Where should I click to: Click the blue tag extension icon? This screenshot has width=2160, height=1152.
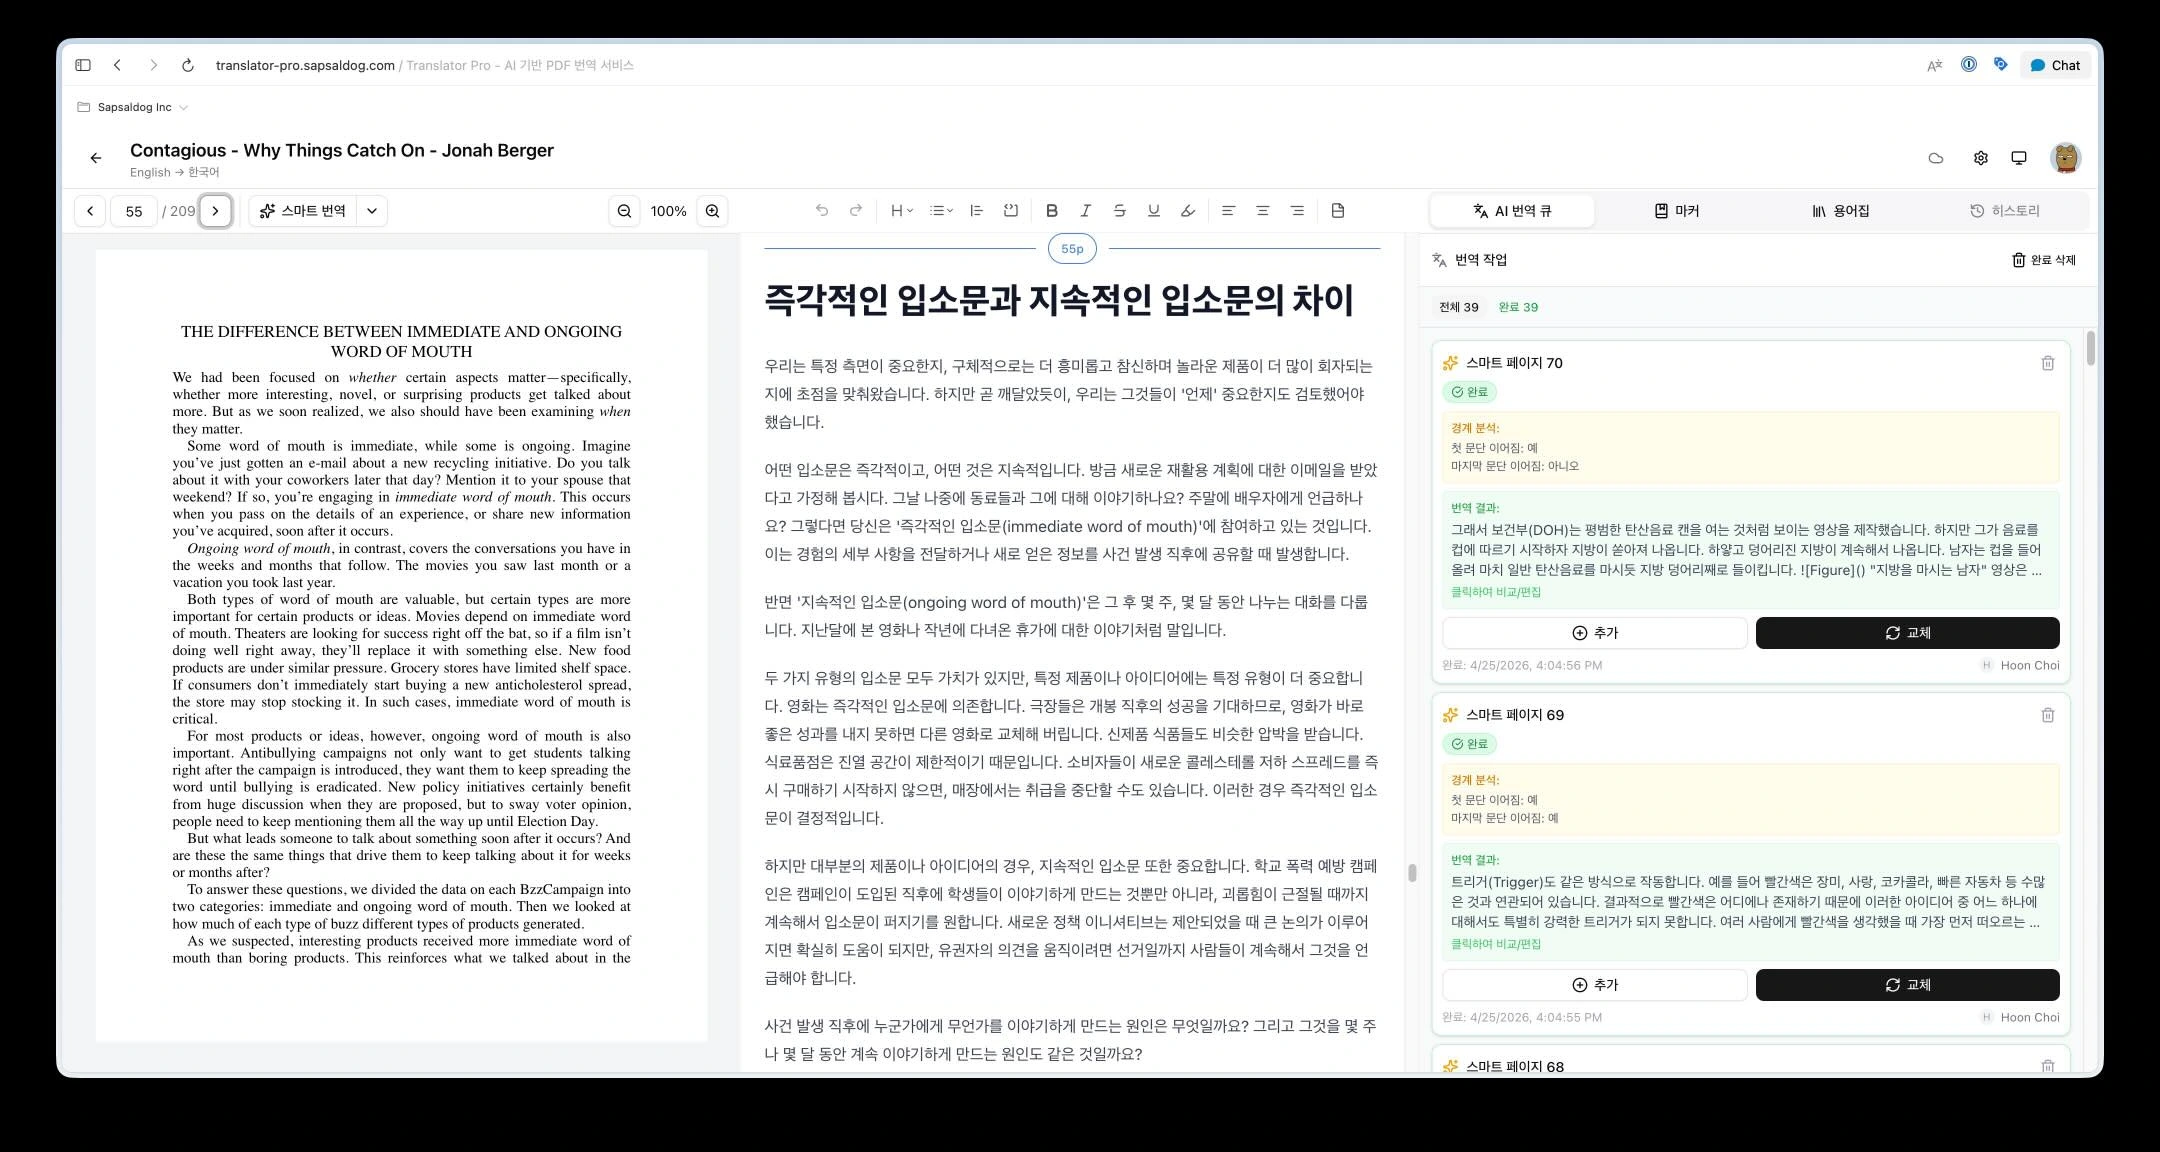pos(2000,64)
